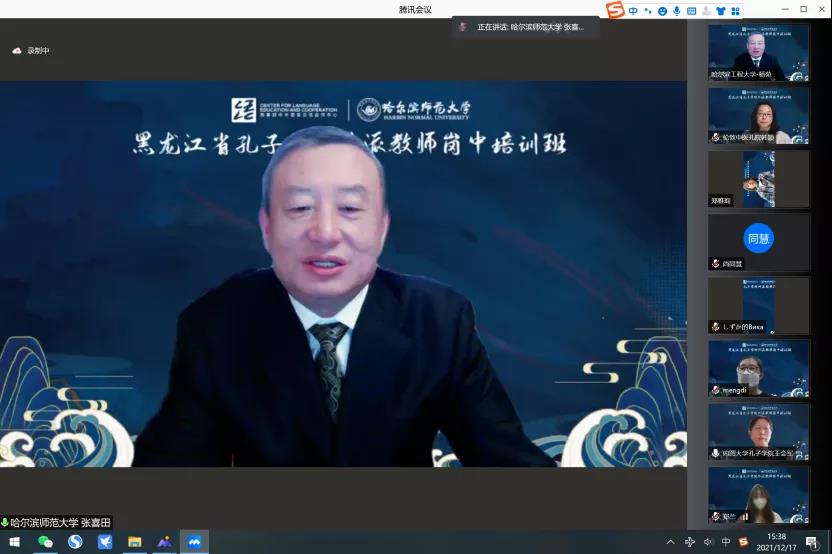Click the Sogou input emoji icon
Screen dimensions: 832x554
pyautogui.click(x=662, y=11)
